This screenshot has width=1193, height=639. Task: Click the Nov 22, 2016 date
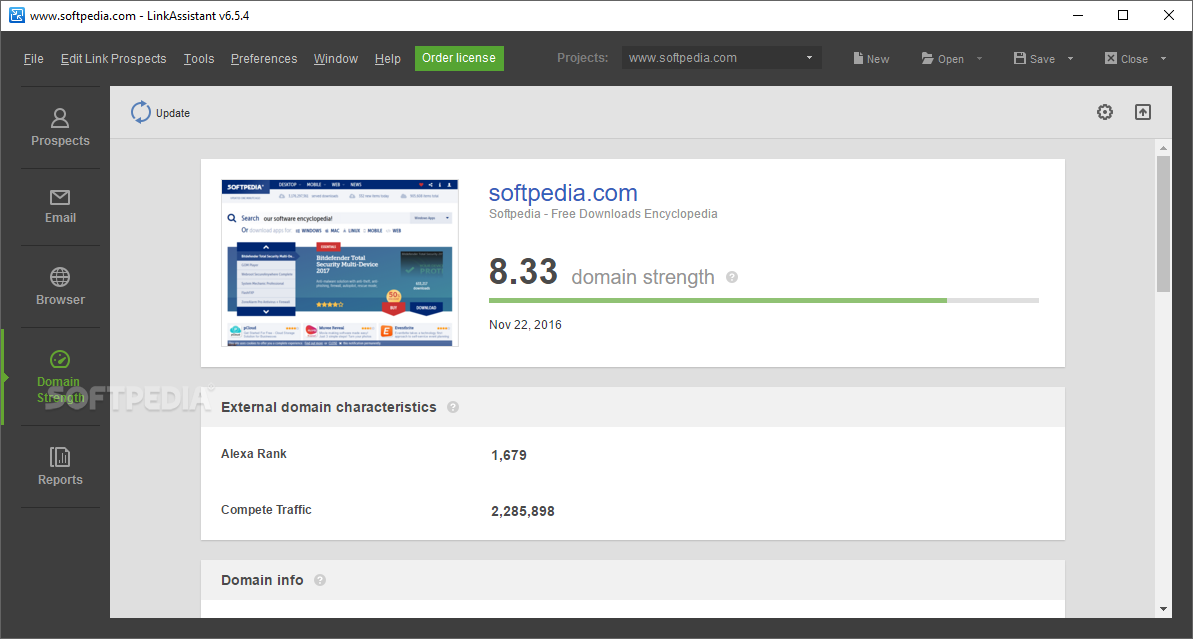pyautogui.click(x=525, y=325)
